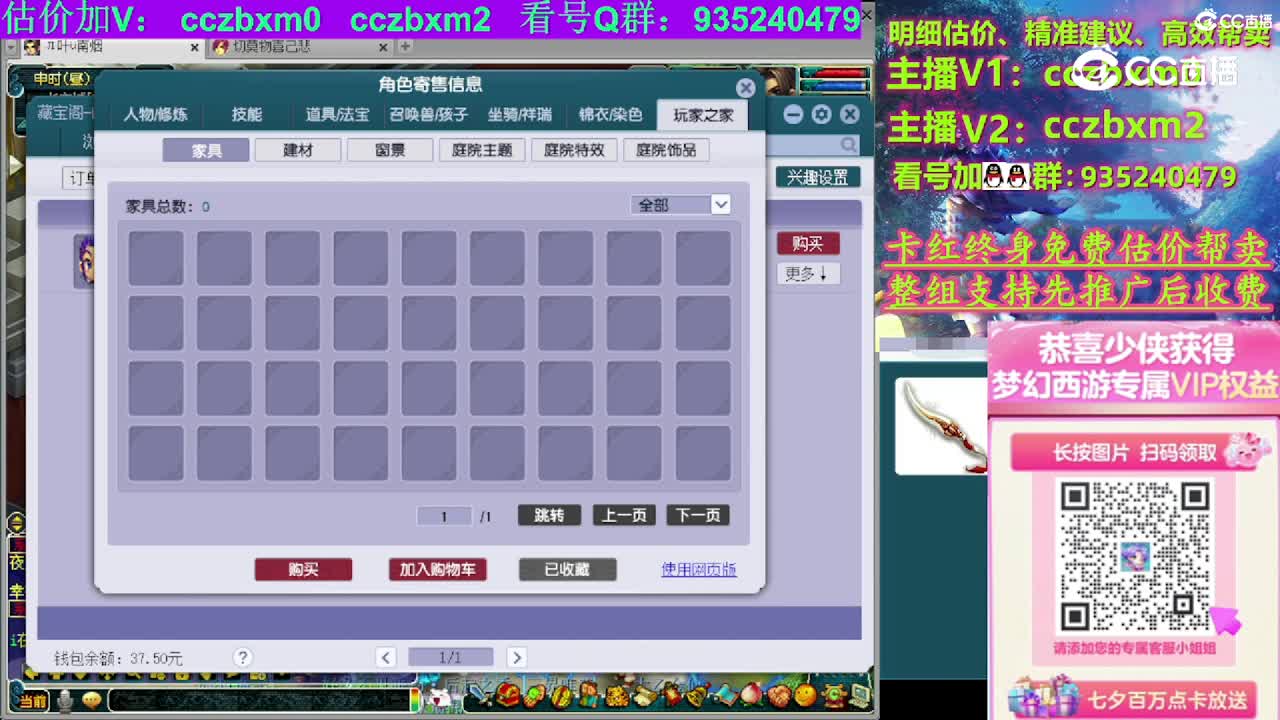Click the 上一页 button
The width and height of the screenshot is (1280, 720).
[x=624, y=515]
